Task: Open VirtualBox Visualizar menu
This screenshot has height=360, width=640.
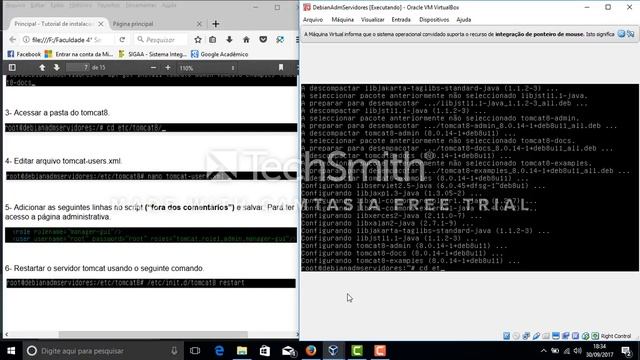Action: point(372,20)
